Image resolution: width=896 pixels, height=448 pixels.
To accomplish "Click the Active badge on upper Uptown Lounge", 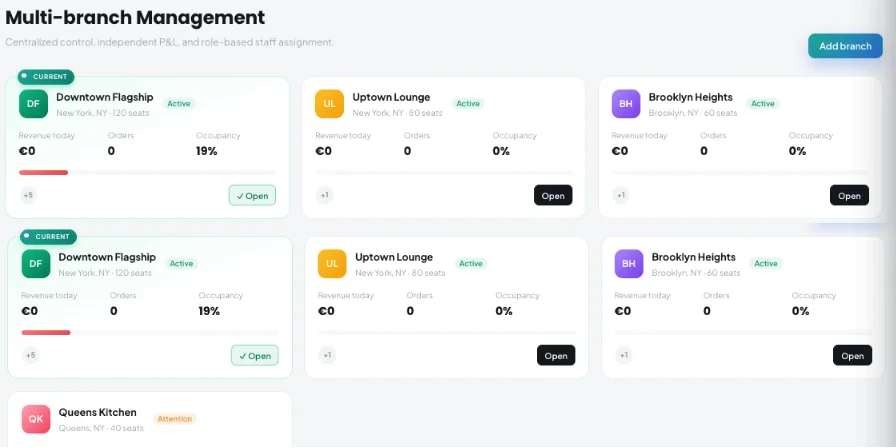I will 468,103.
